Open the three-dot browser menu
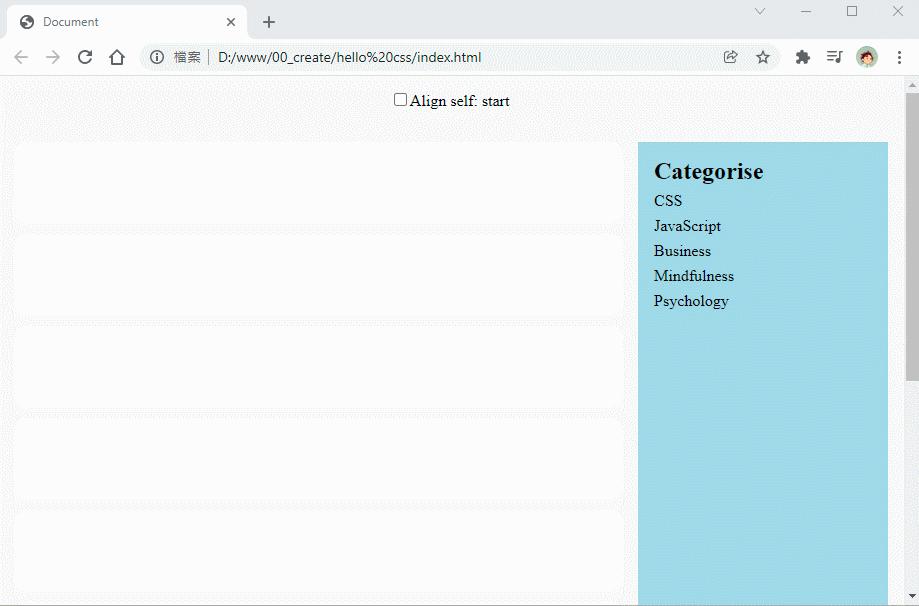 coord(899,57)
